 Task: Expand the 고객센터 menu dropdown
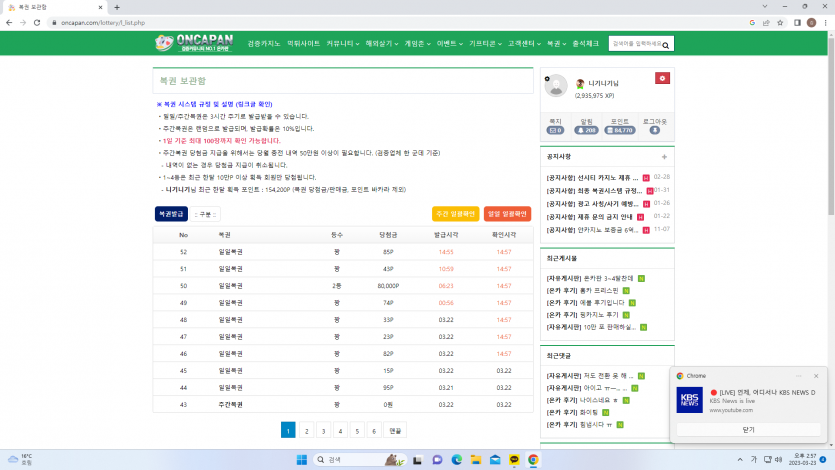coord(524,44)
